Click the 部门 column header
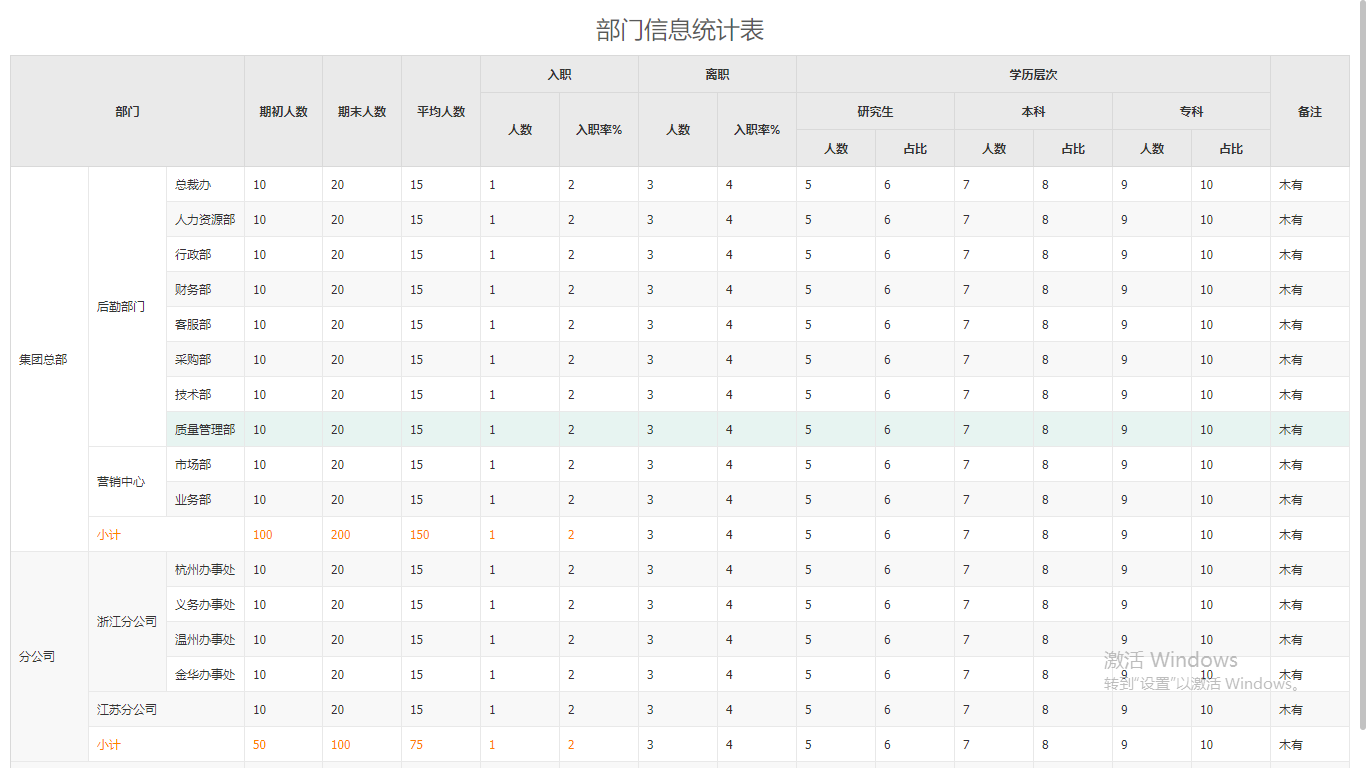 127,111
